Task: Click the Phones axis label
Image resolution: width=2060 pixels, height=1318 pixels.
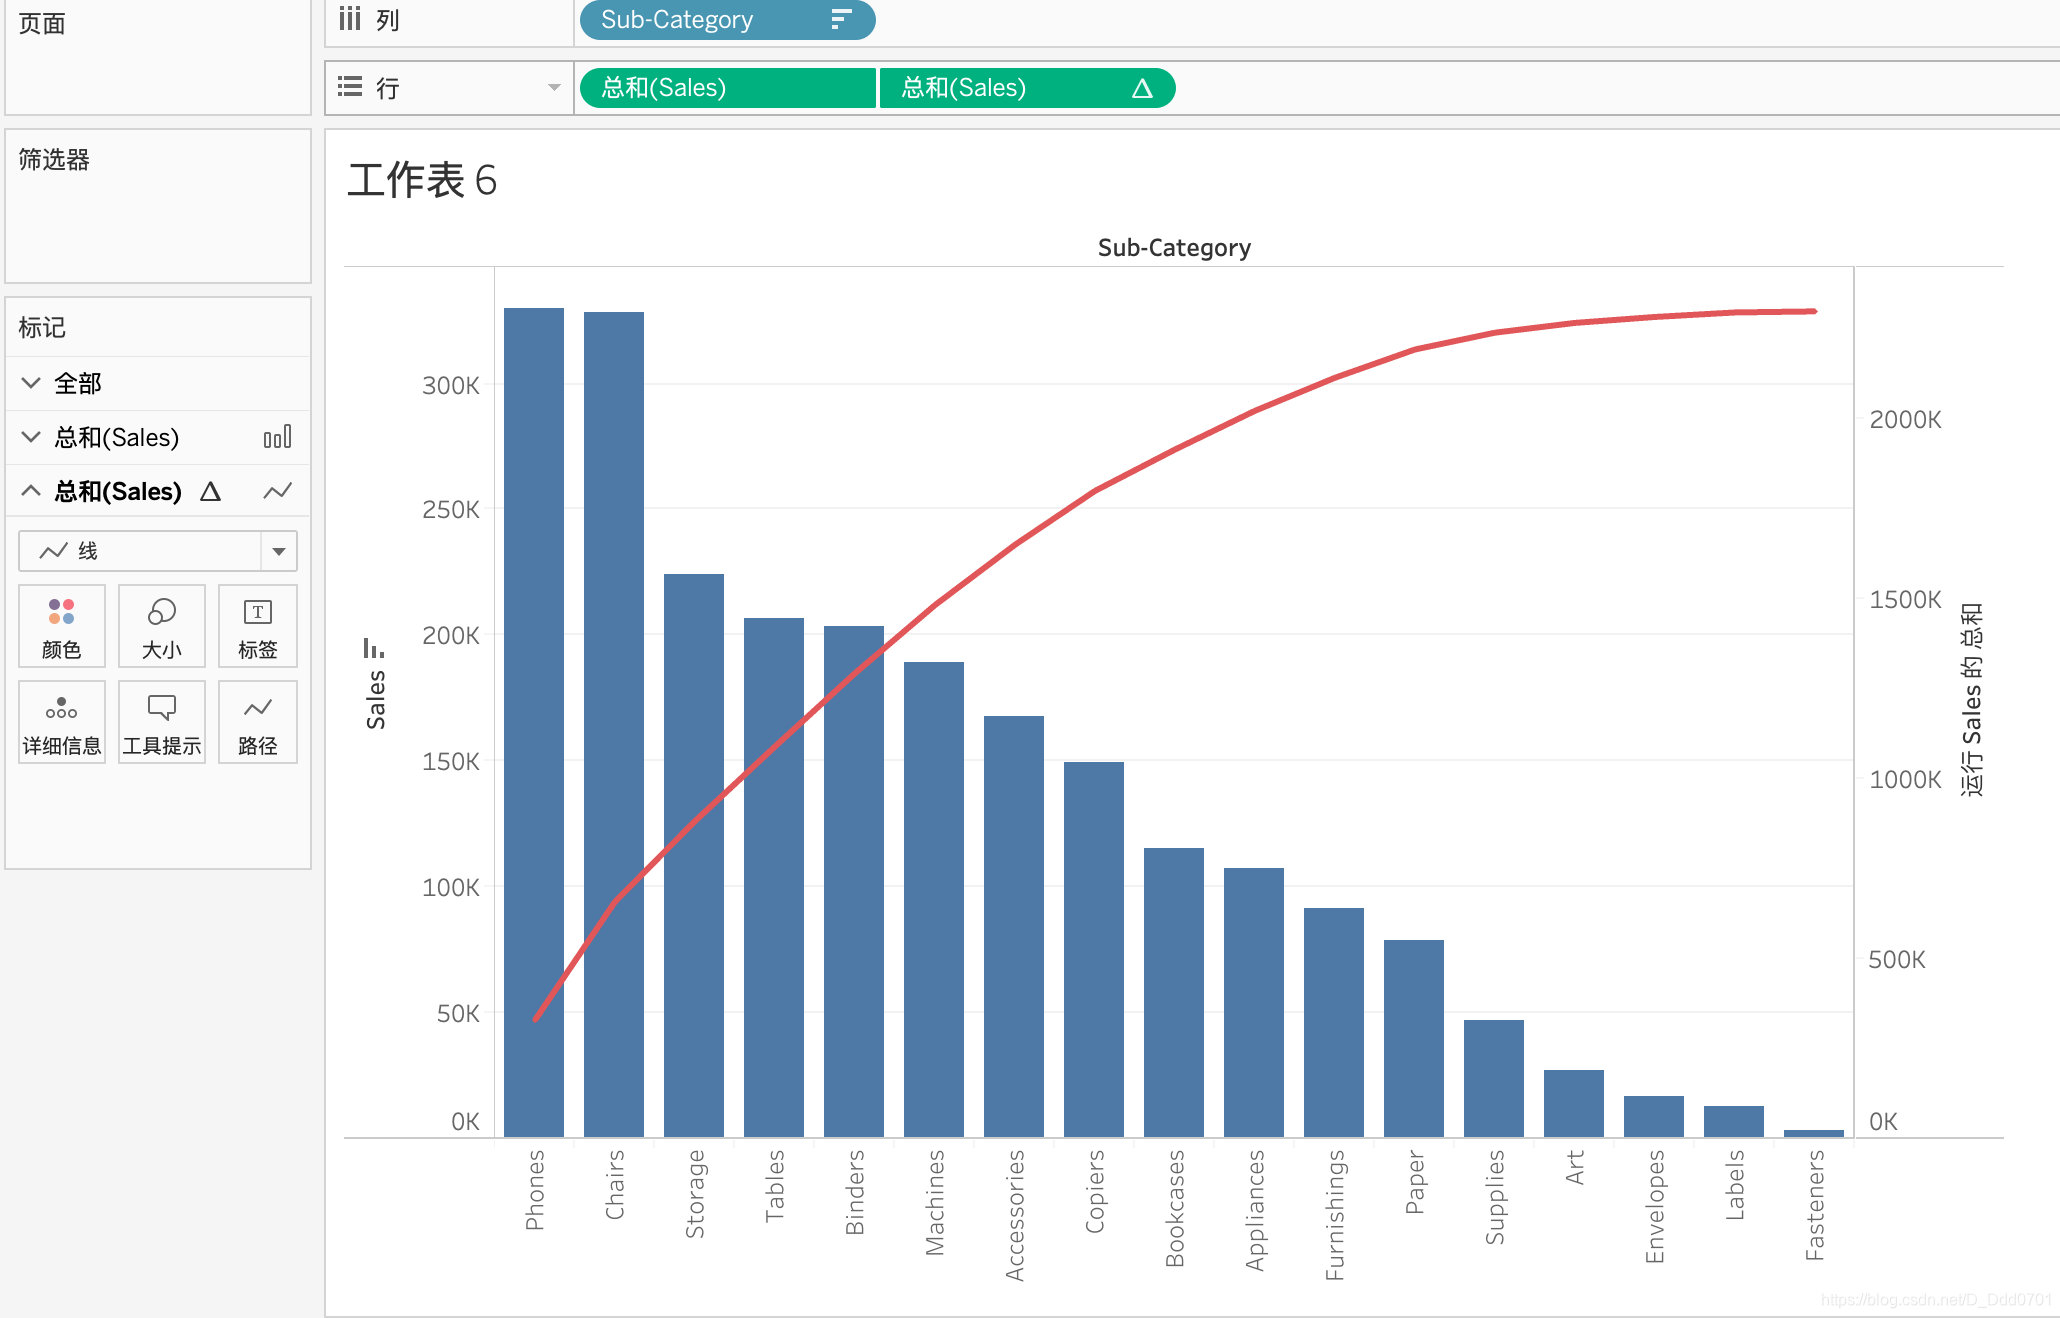Action: click(534, 1190)
